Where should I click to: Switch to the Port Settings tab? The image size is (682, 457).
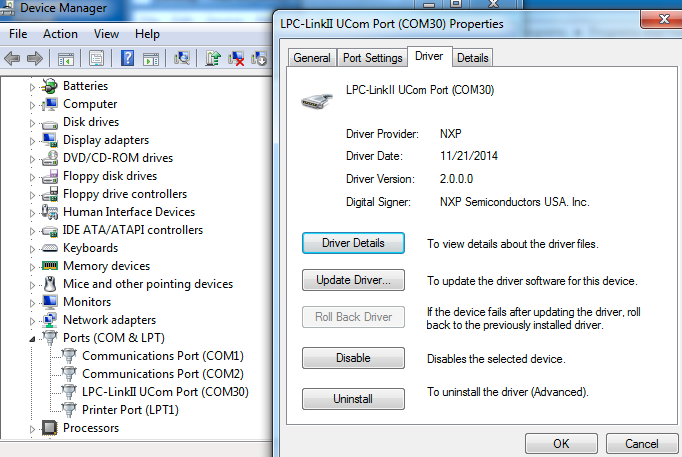[x=372, y=58]
